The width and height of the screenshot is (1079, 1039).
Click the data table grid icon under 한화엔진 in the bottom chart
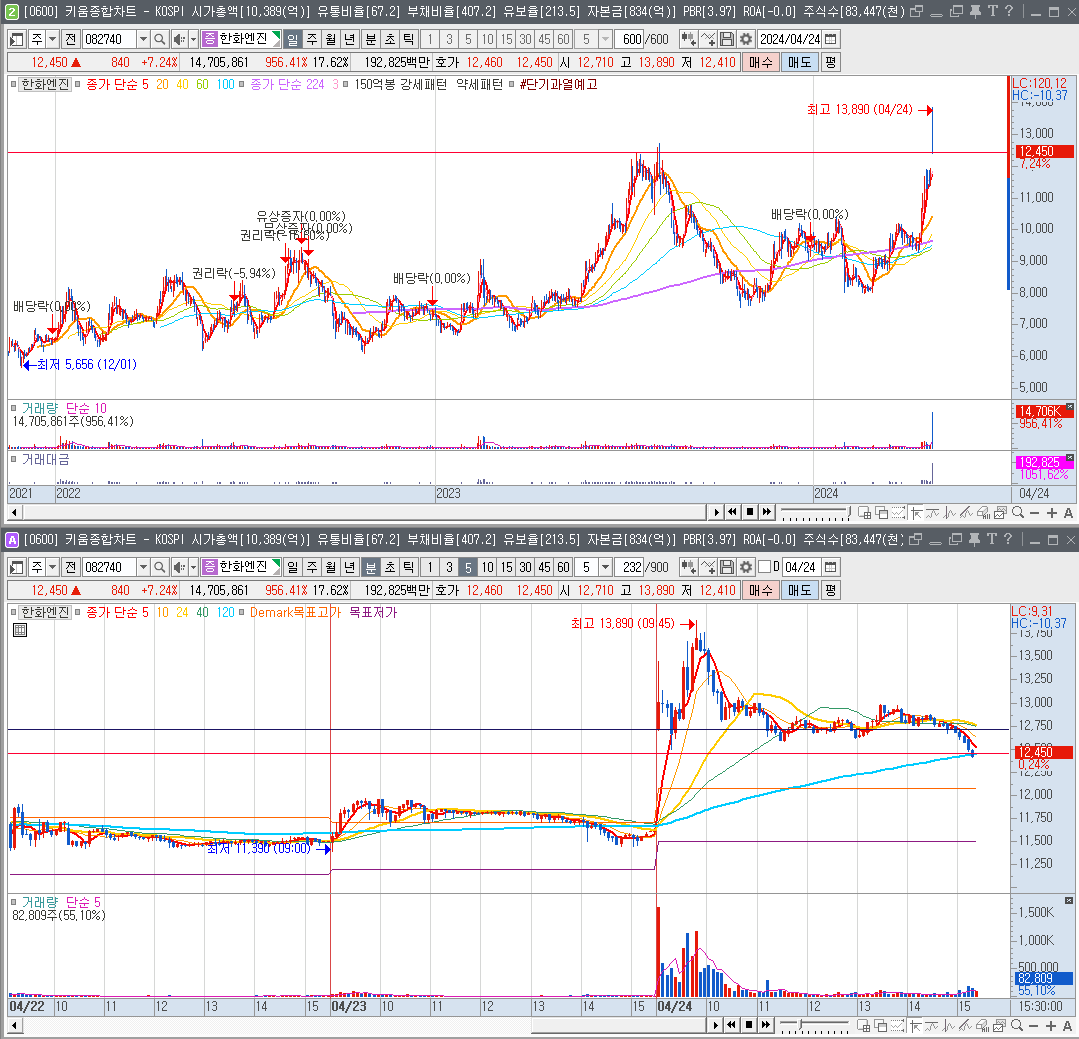[20, 630]
